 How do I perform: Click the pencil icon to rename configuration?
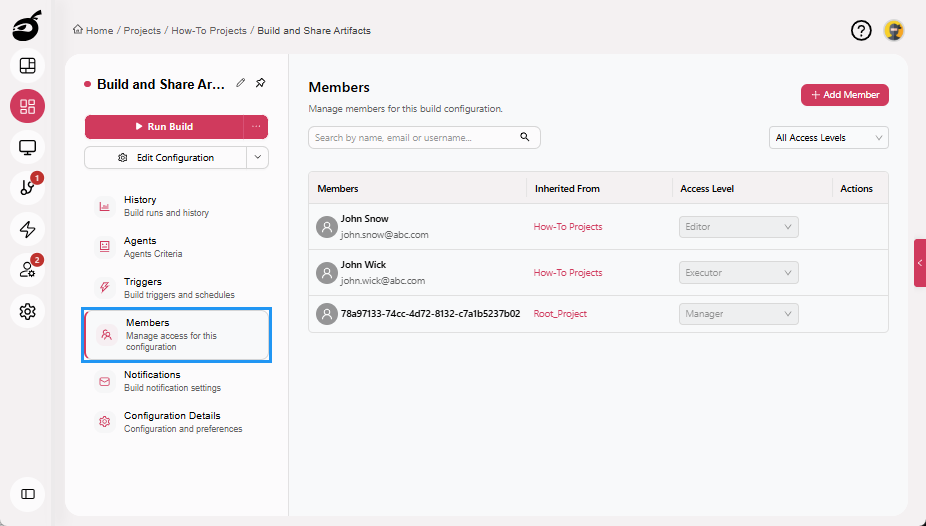240,83
